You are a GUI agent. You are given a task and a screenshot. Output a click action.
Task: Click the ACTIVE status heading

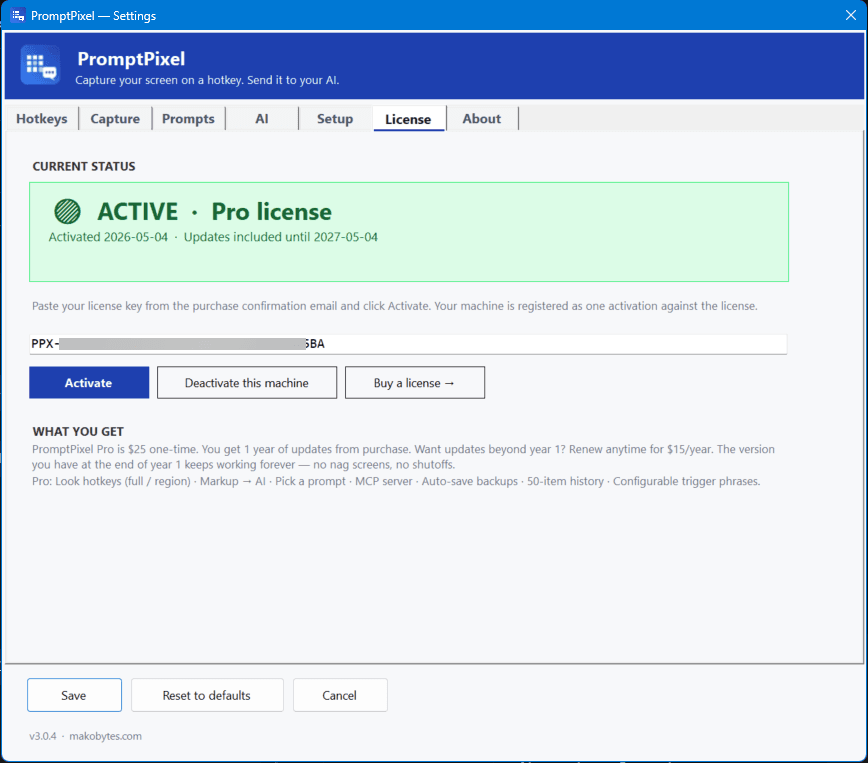(138, 212)
